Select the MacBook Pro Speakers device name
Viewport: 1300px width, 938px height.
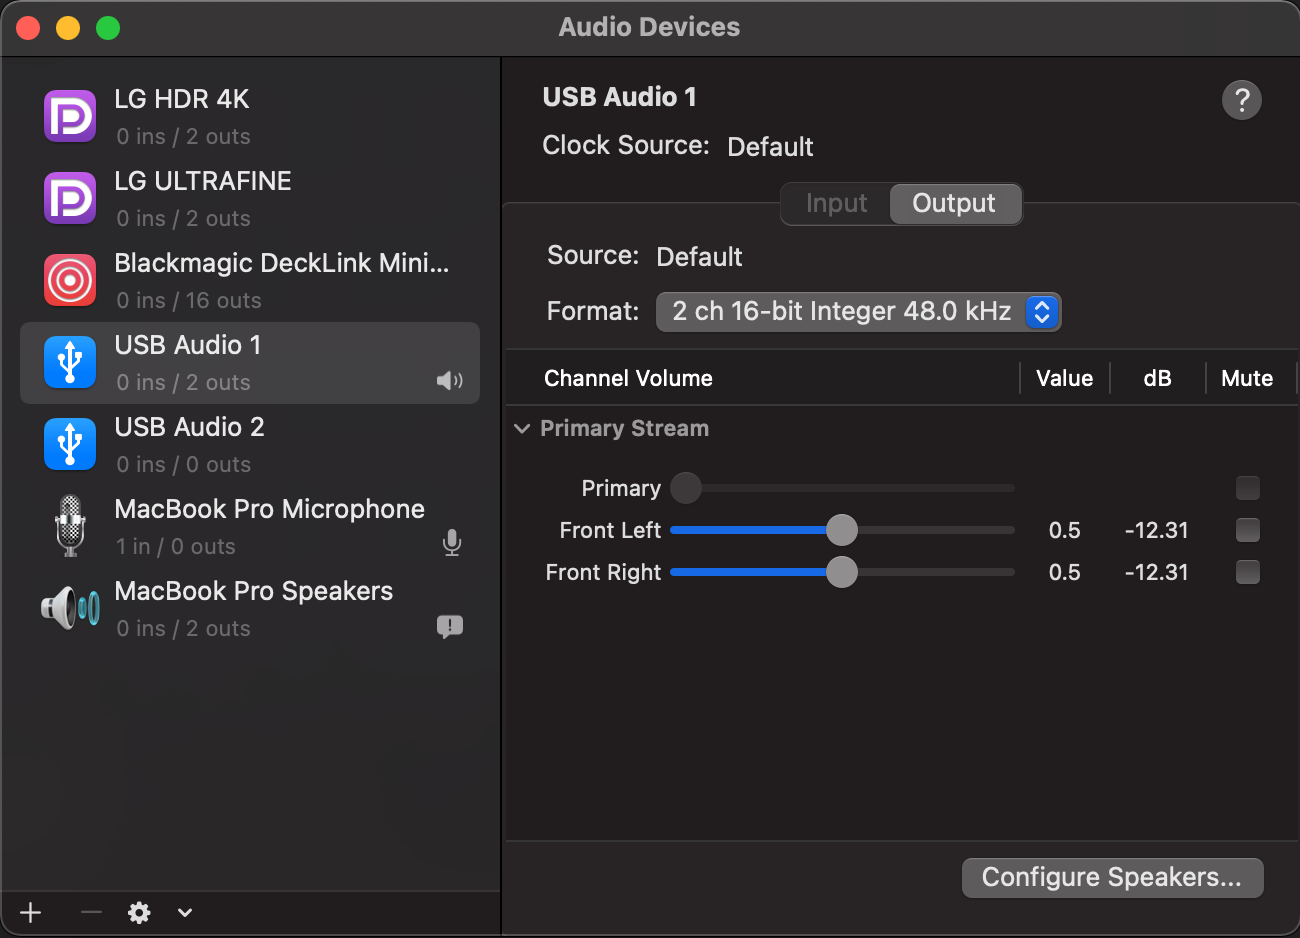point(253,591)
